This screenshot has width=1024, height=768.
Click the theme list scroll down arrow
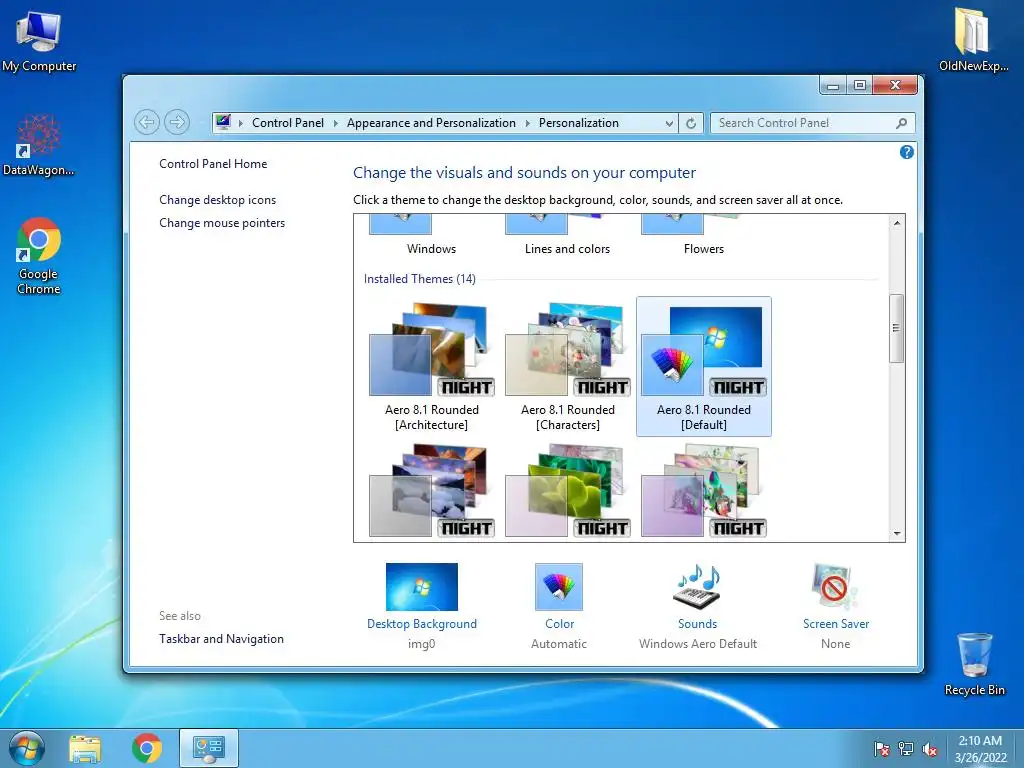(897, 534)
